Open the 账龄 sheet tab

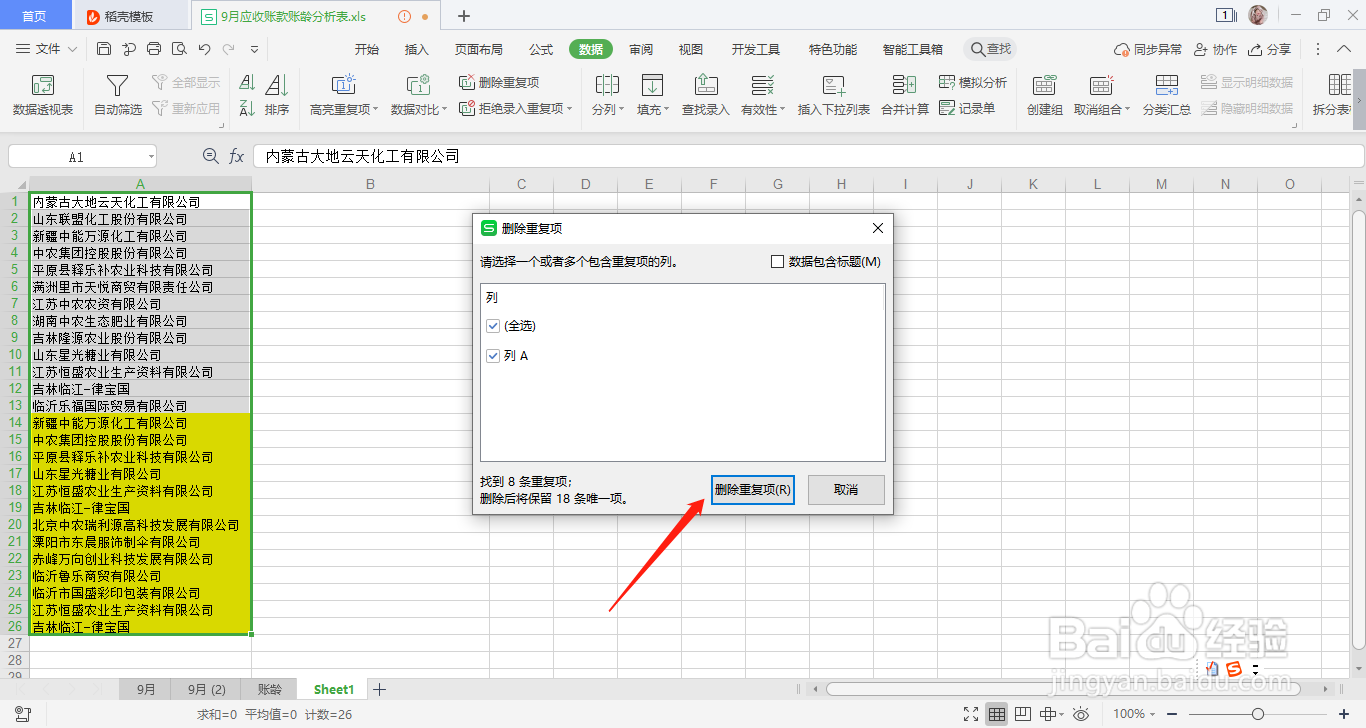click(x=270, y=689)
